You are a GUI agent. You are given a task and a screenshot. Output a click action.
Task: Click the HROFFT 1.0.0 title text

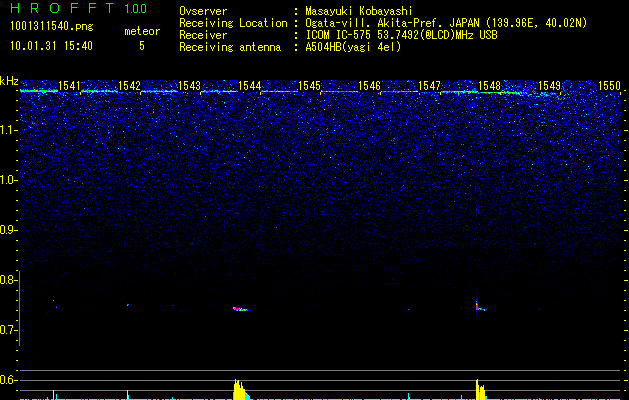(79, 8)
